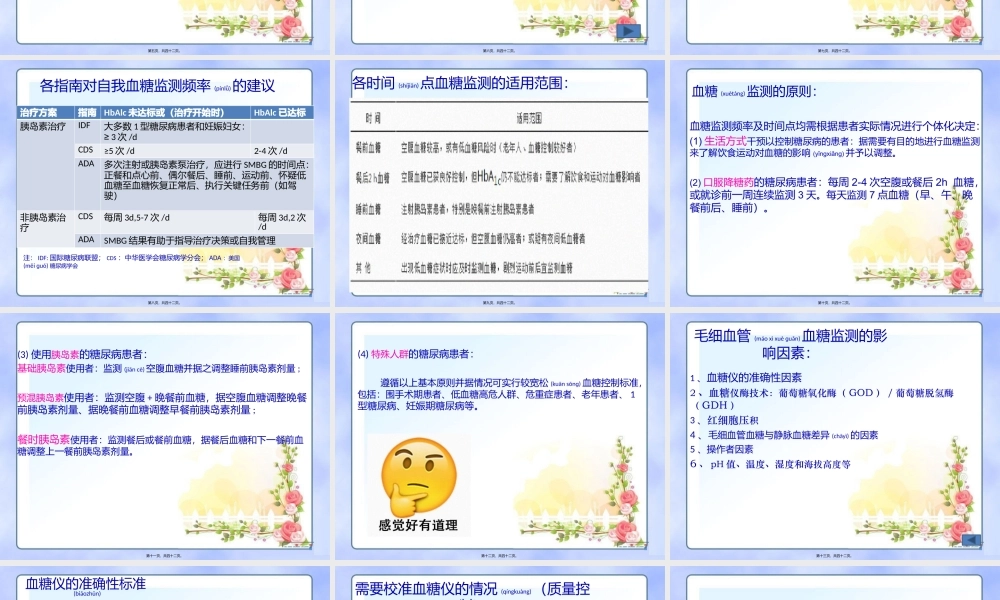
Task: Click the video play button icon
Action: (x=629, y=32)
